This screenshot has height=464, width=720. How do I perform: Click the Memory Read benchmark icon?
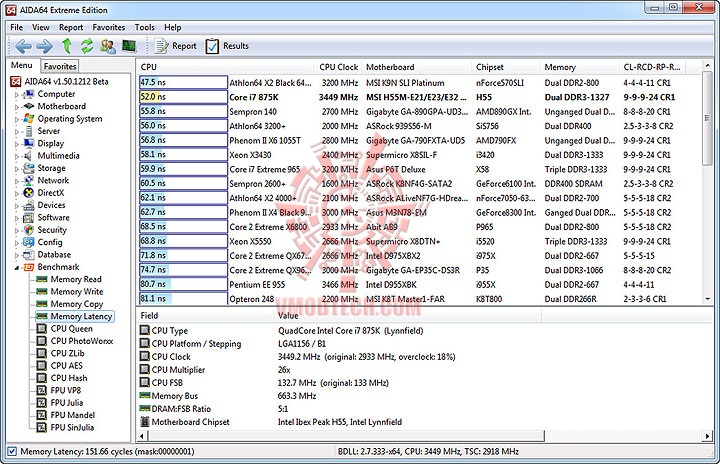[x=42, y=279]
